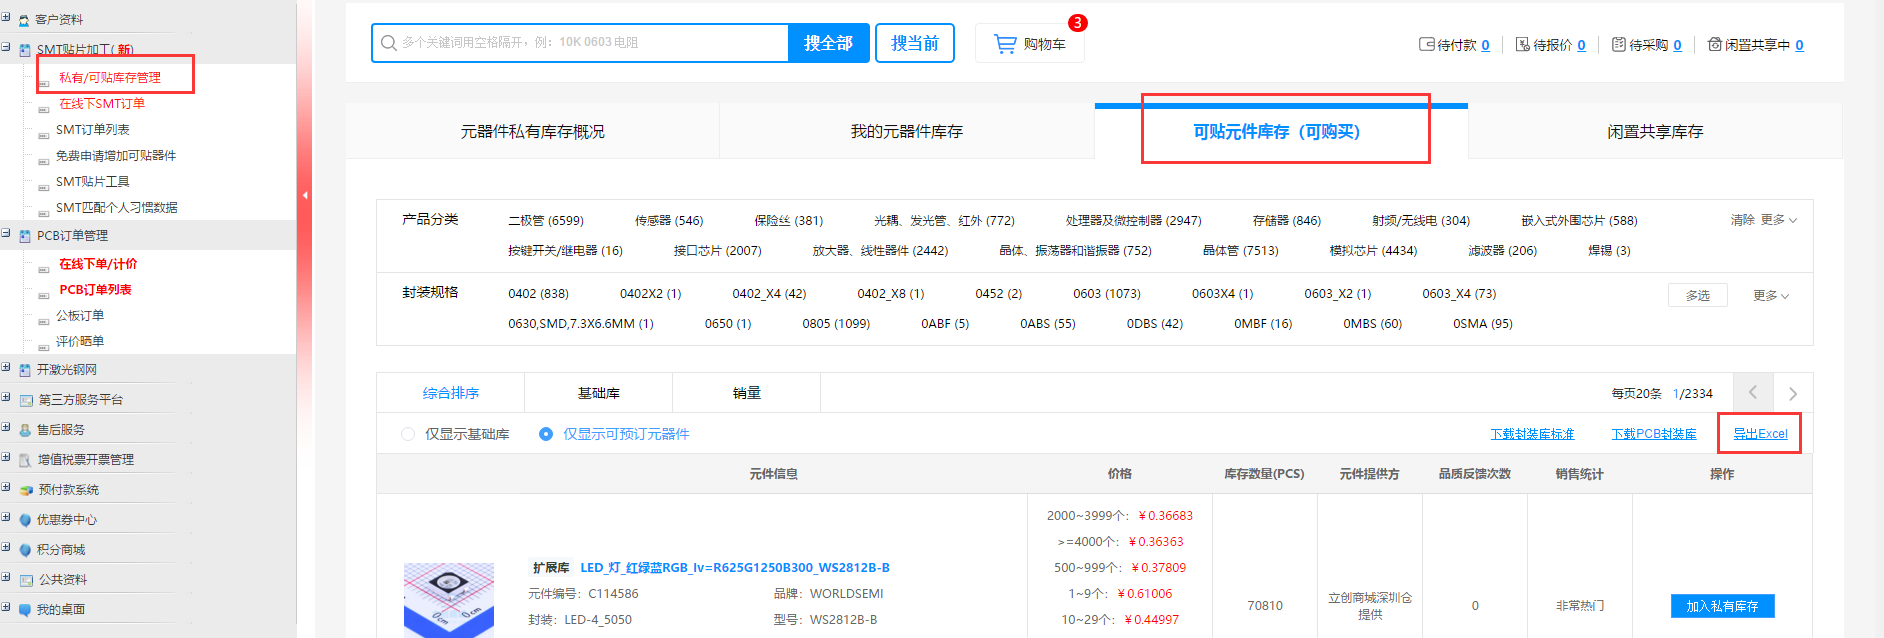Image resolution: width=1884 pixels, height=638 pixels.
Task: Select the 仅显示基础库 radio button
Action: (x=408, y=434)
